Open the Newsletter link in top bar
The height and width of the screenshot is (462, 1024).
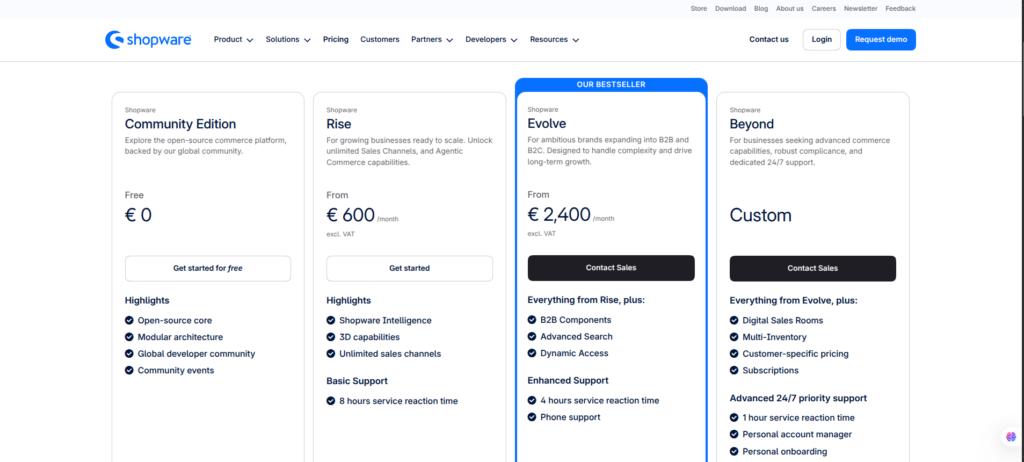861,8
